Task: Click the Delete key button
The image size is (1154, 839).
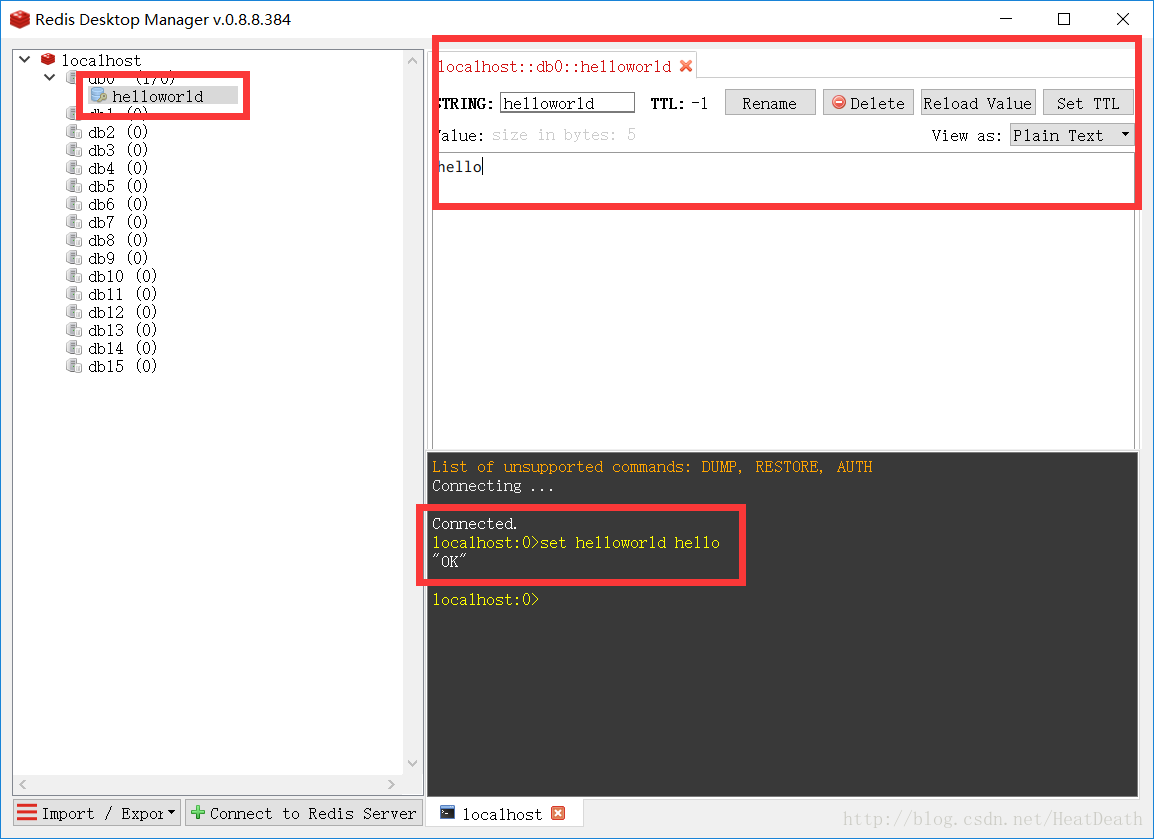Action: (868, 103)
